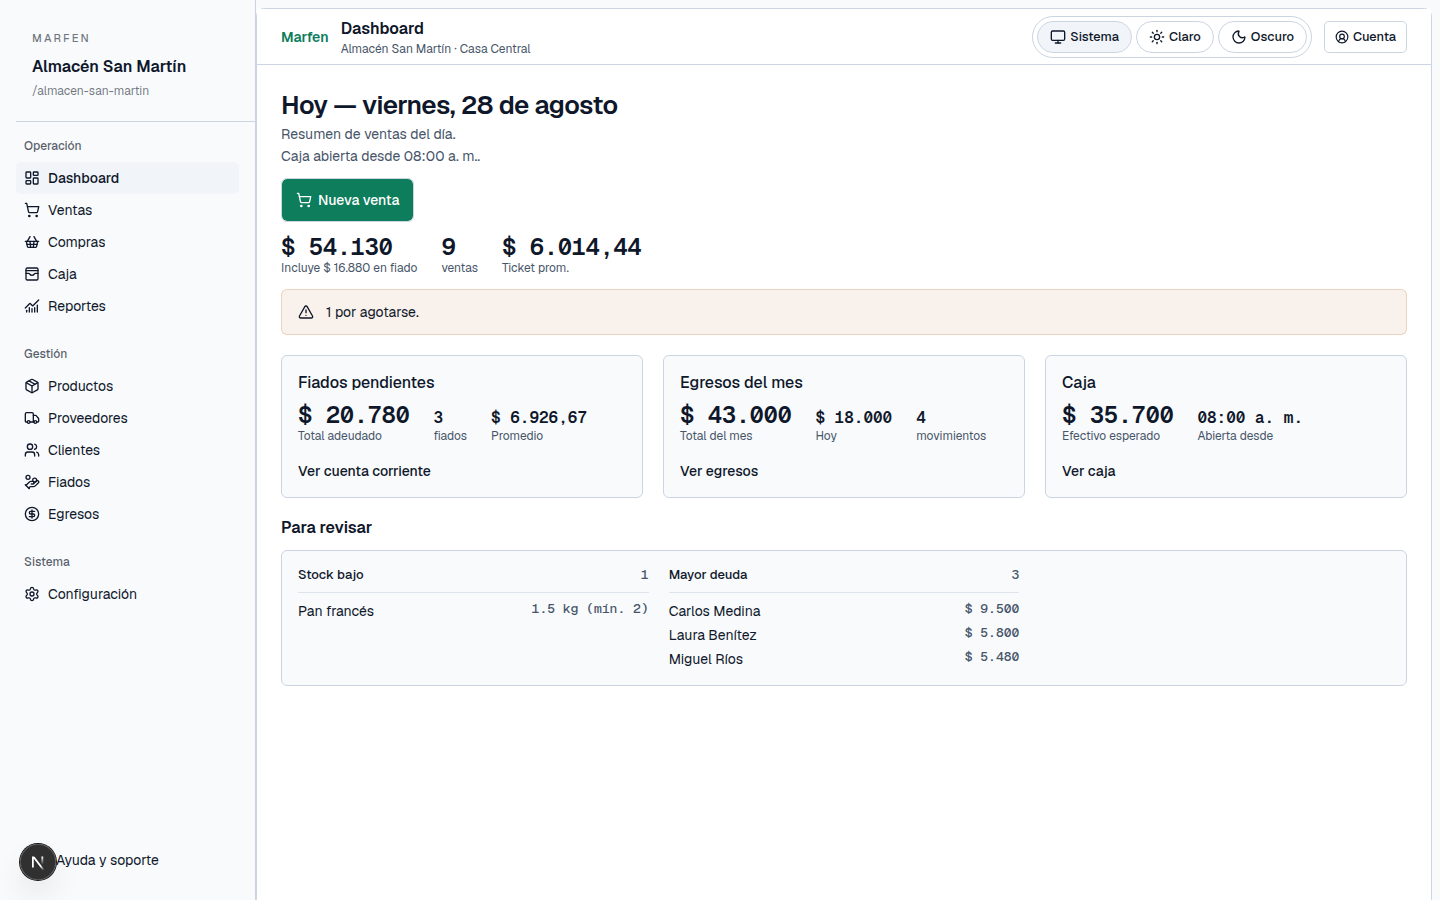Open Fiados in sidebar
This screenshot has width=1440, height=900.
(127, 482)
